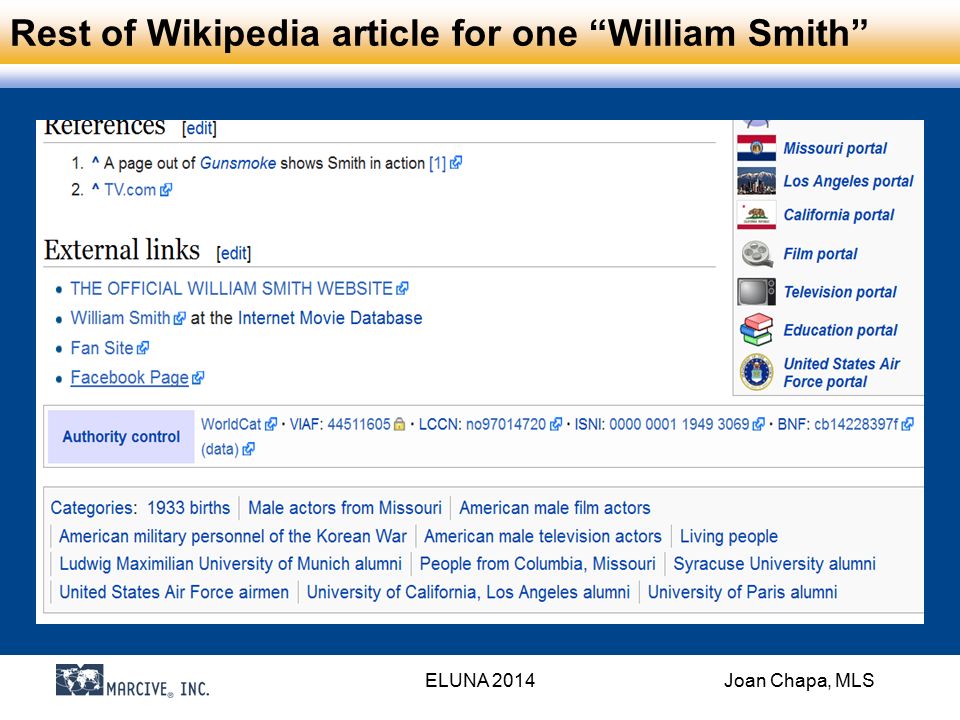Open reference link [1]
This screenshot has height=720, width=960.
tap(438, 163)
